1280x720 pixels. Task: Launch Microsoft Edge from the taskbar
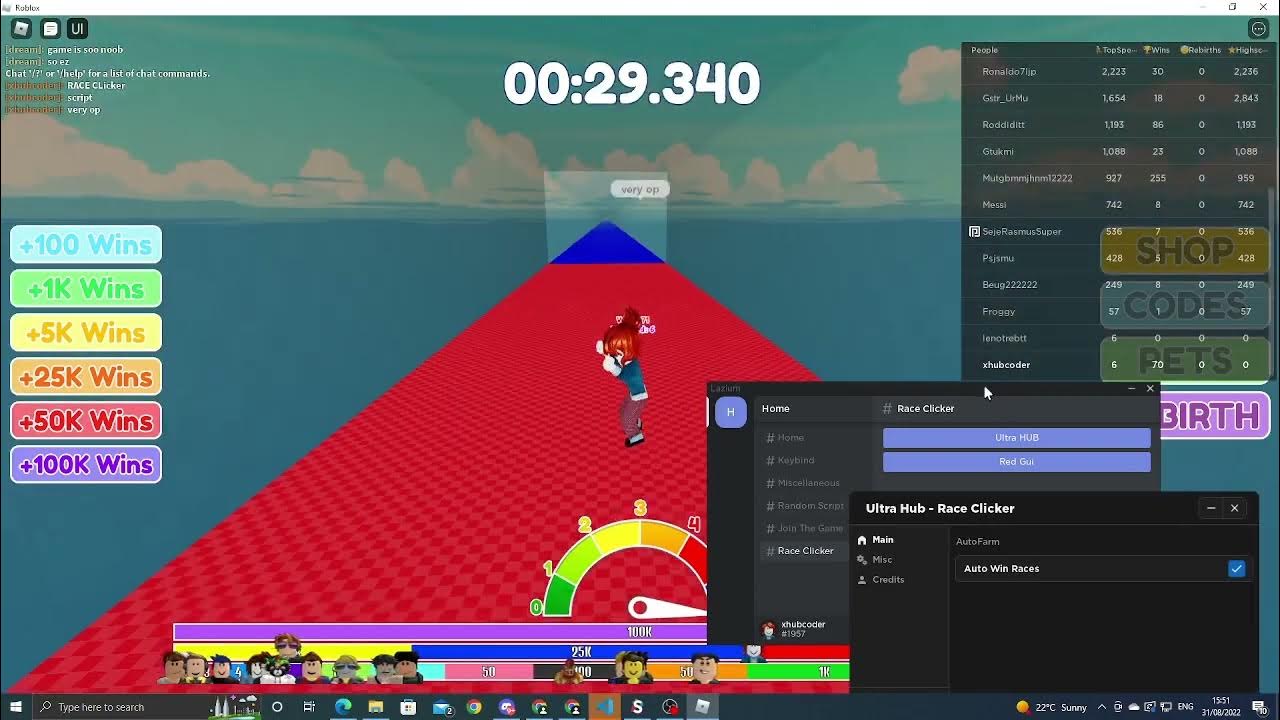tap(343, 707)
